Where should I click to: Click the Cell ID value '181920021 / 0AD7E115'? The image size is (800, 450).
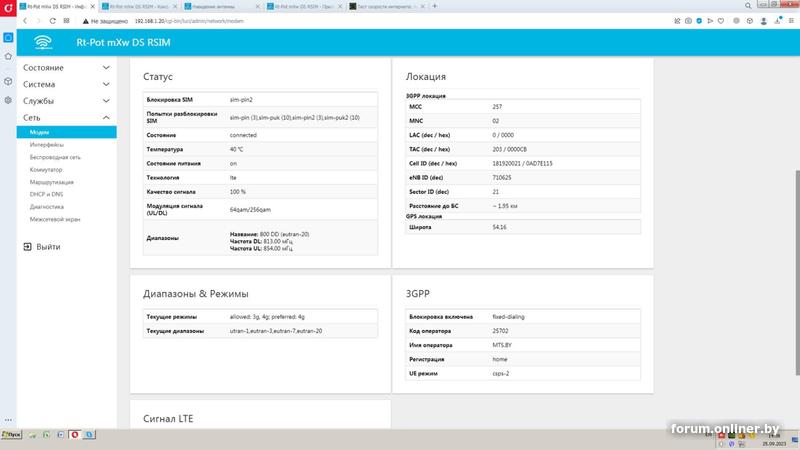click(522, 164)
